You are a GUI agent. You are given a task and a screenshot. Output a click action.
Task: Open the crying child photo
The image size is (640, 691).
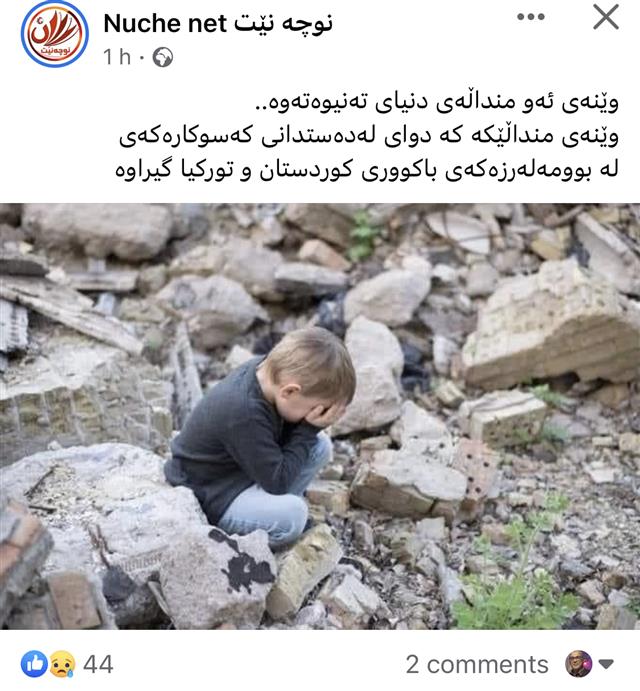(x=320, y=416)
